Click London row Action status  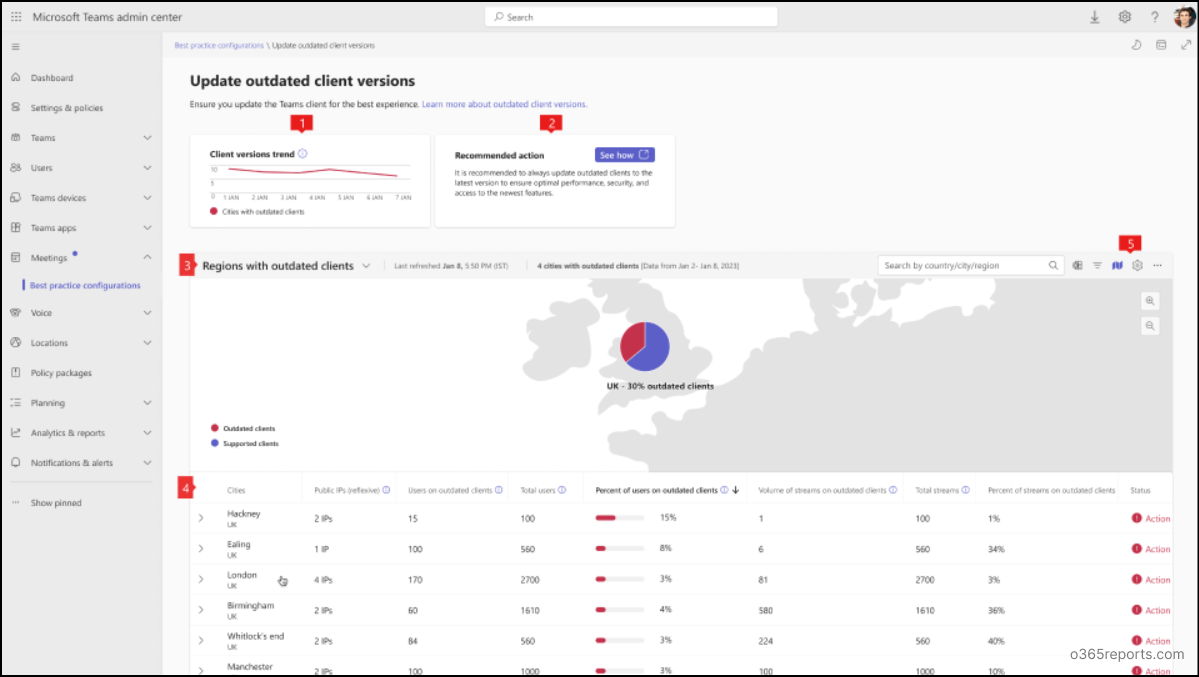1151,580
